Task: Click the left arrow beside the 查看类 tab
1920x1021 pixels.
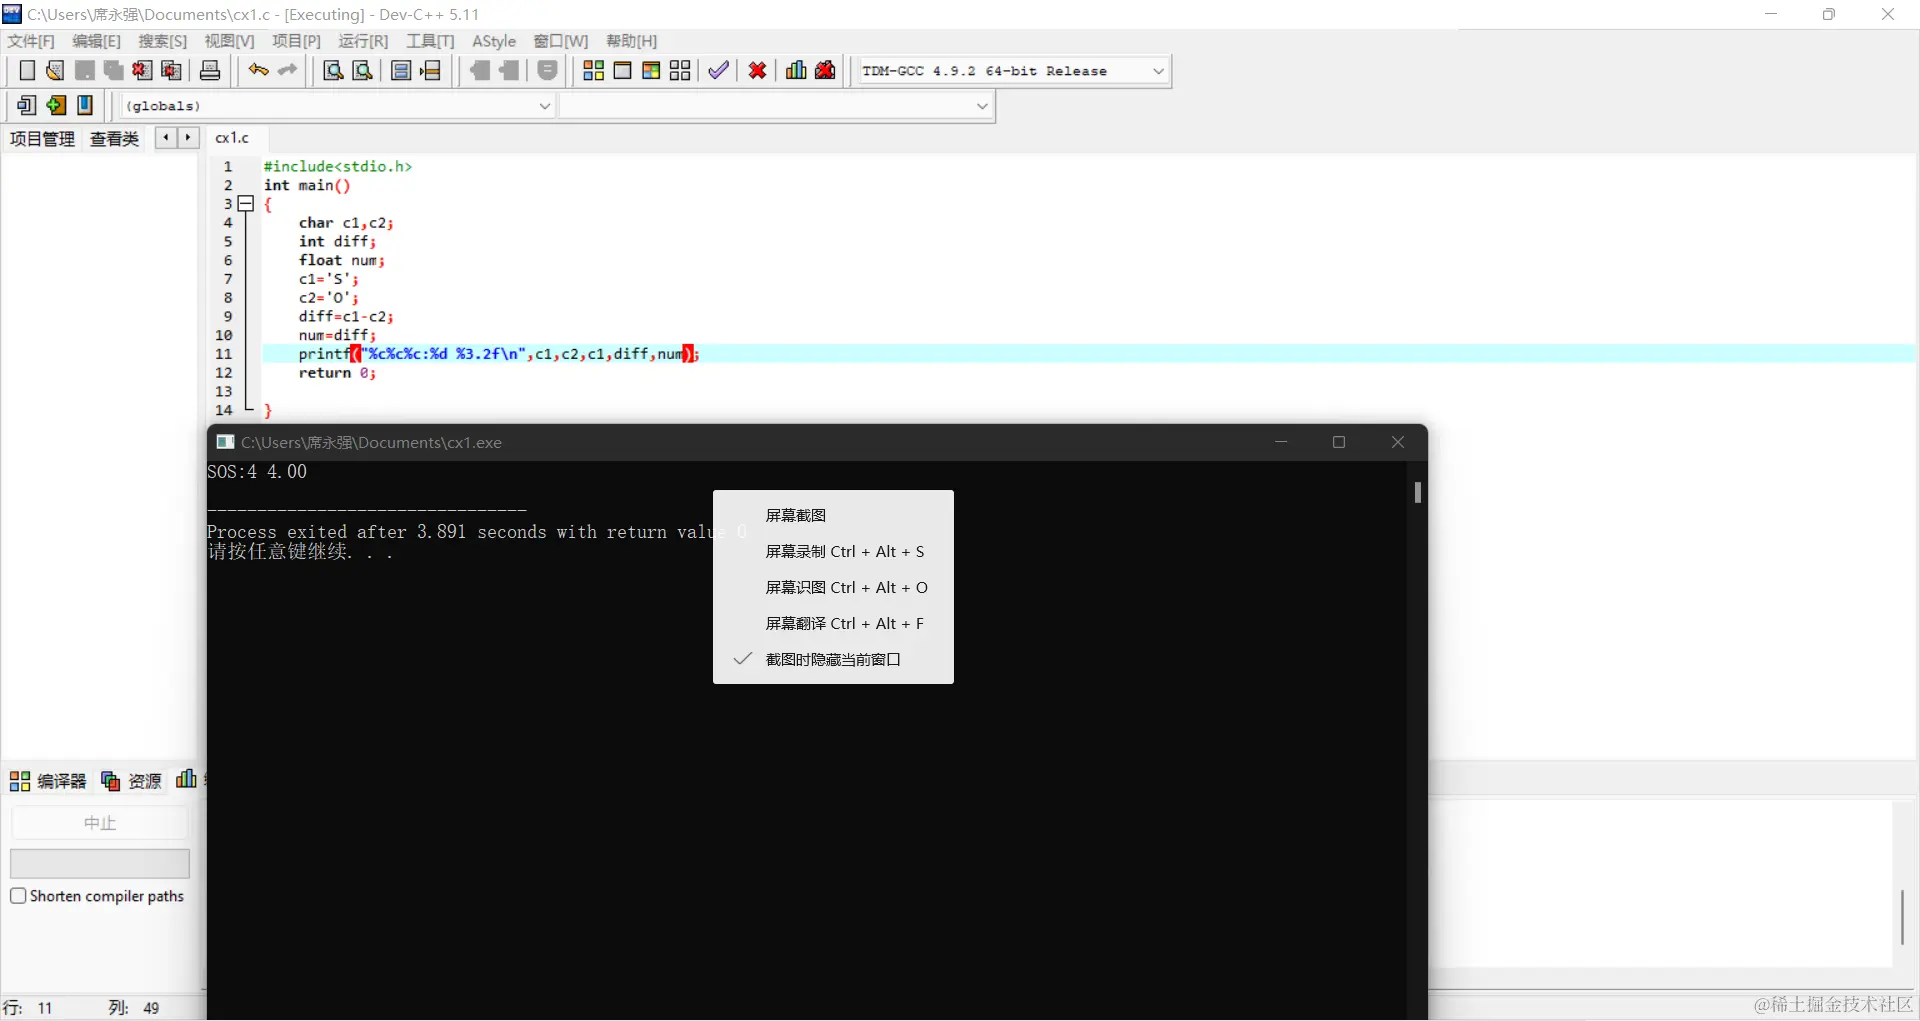Action: pos(166,138)
